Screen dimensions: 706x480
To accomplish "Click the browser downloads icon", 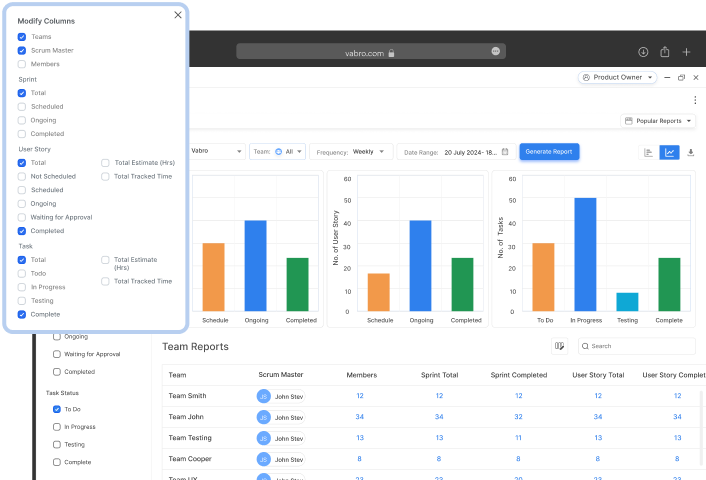I will (643, 52).
